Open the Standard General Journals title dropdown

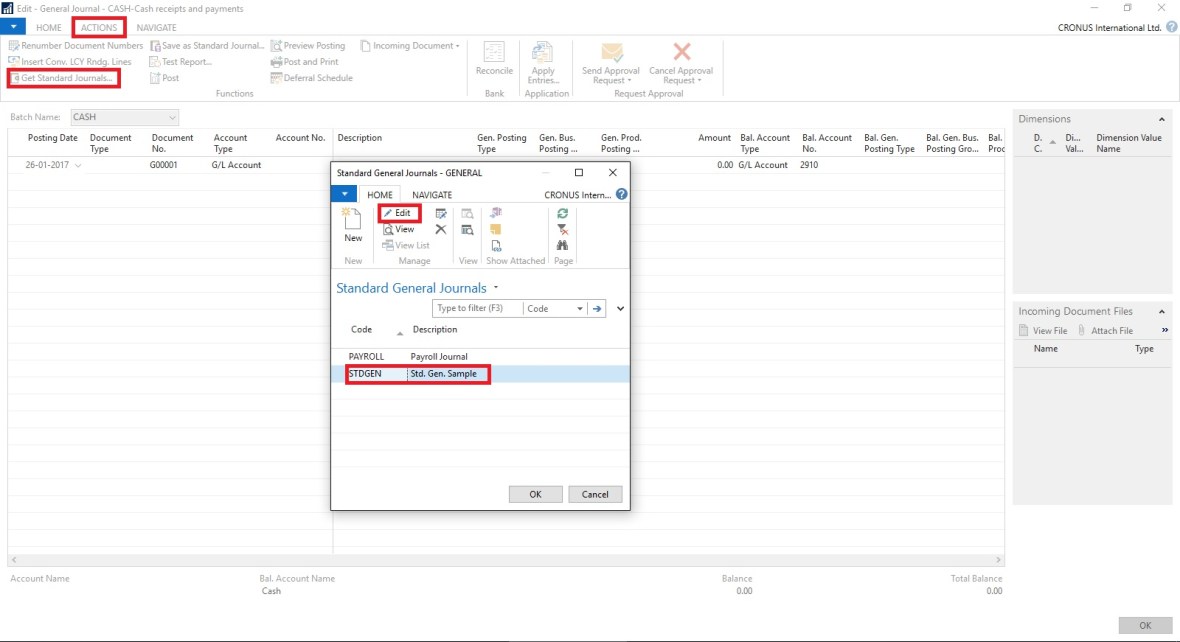click(497, 288)
